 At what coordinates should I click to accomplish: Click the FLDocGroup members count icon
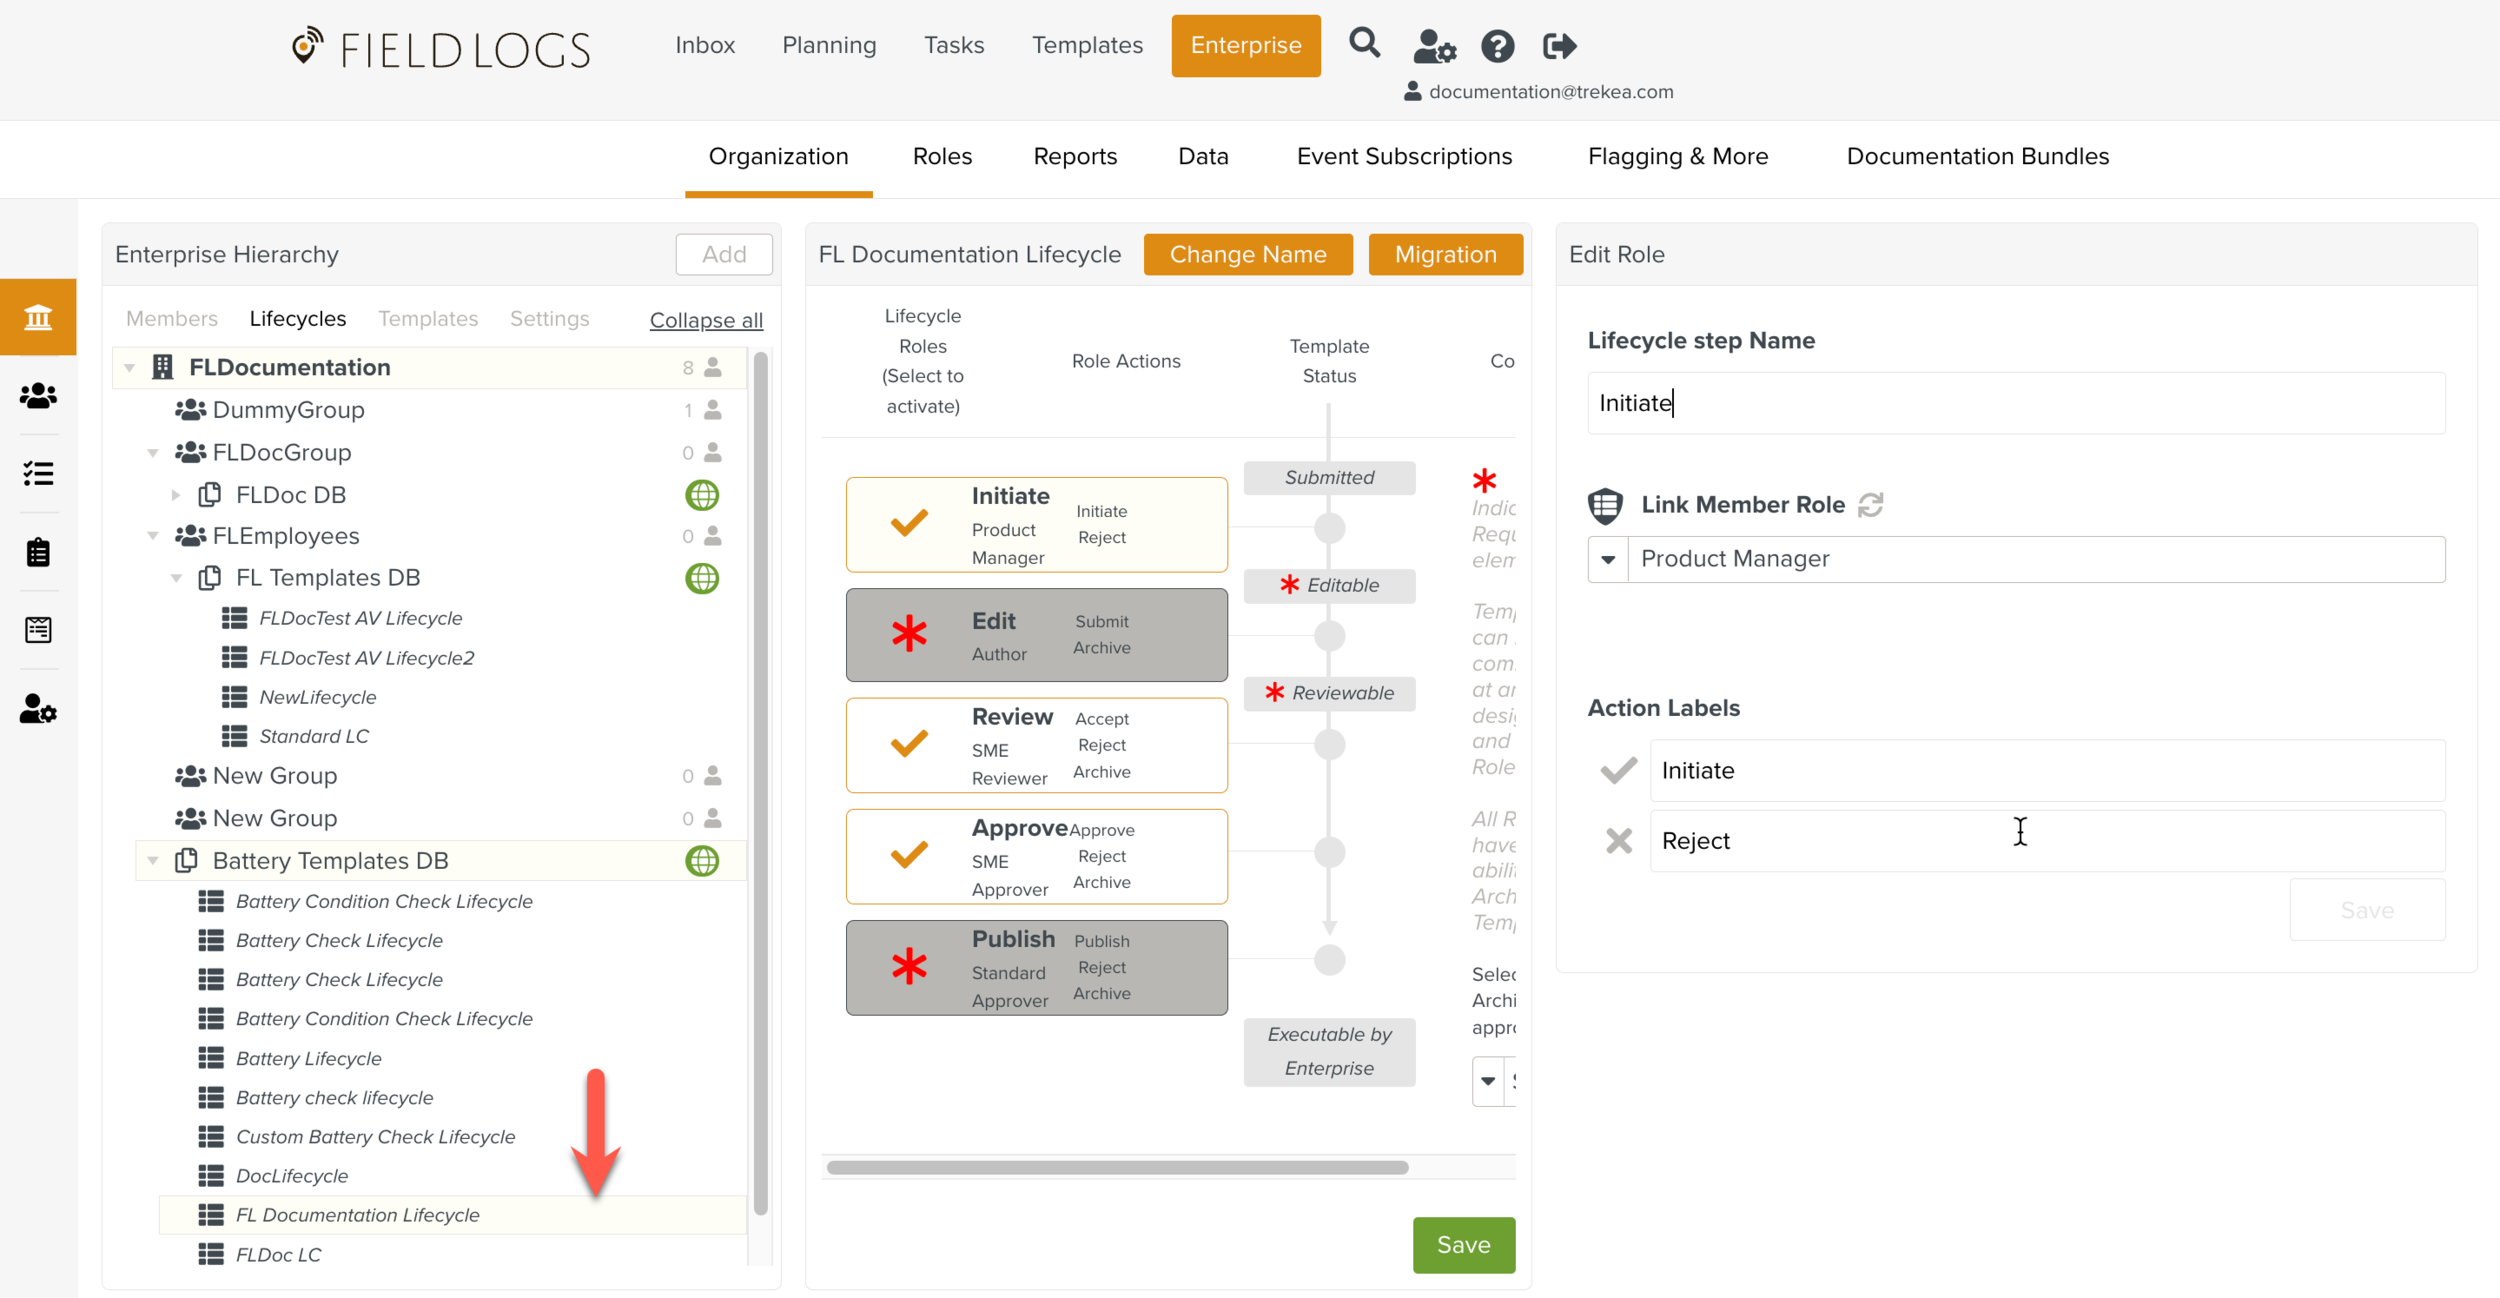[713, 453]
